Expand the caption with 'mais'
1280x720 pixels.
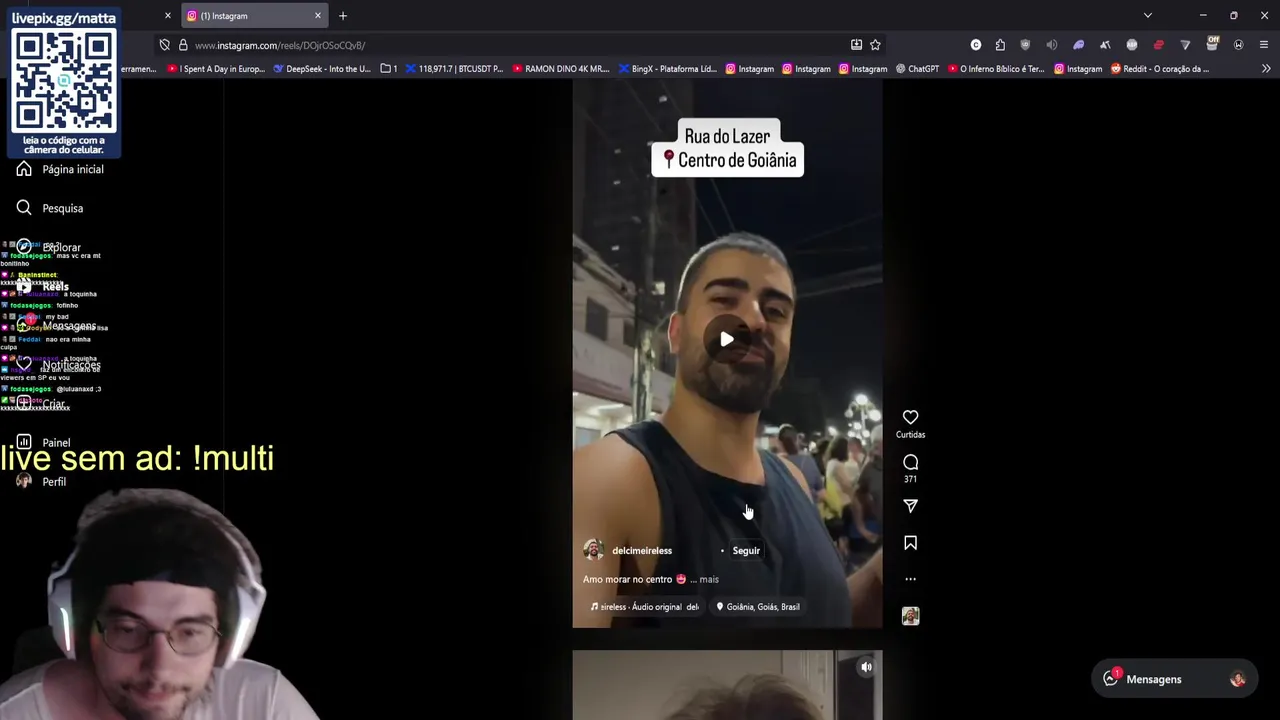709,579
